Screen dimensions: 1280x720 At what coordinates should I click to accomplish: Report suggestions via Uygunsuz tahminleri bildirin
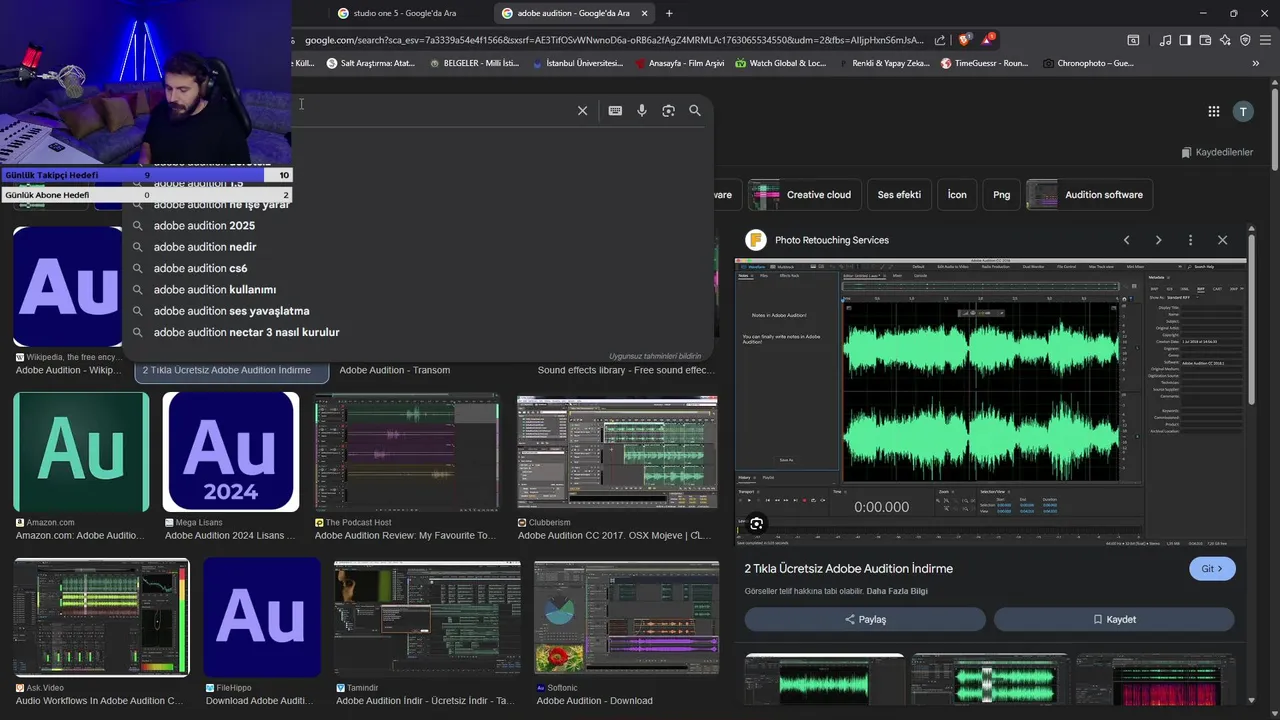(655, 356)
